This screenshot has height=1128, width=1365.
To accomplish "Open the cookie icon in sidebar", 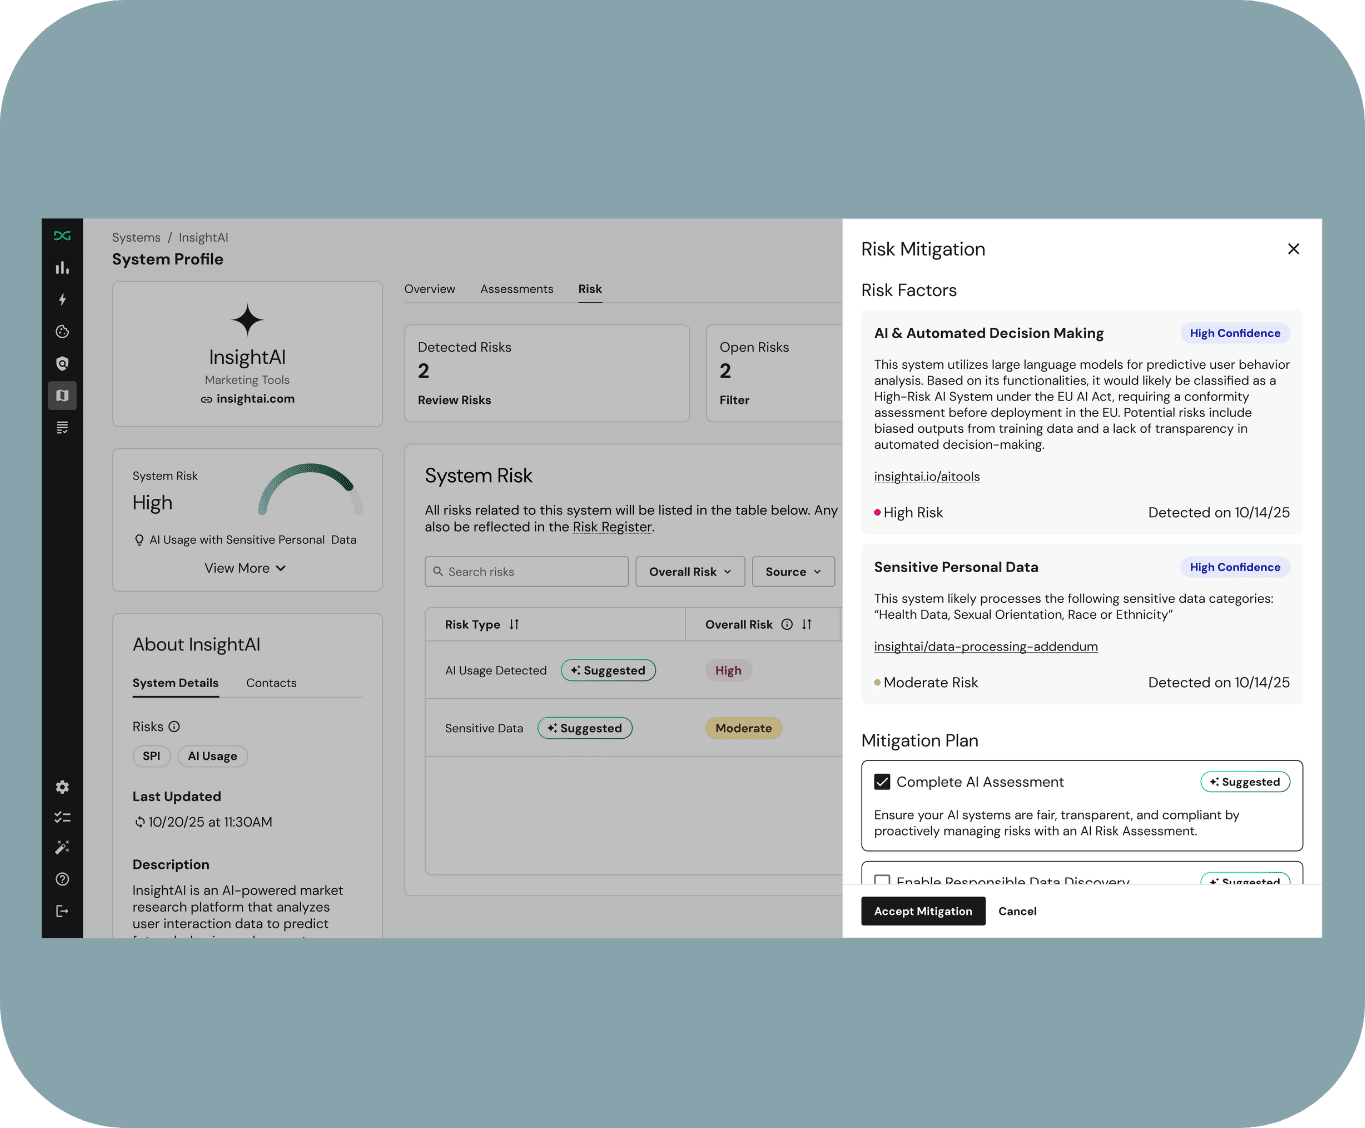I will [x=62, y=332].
